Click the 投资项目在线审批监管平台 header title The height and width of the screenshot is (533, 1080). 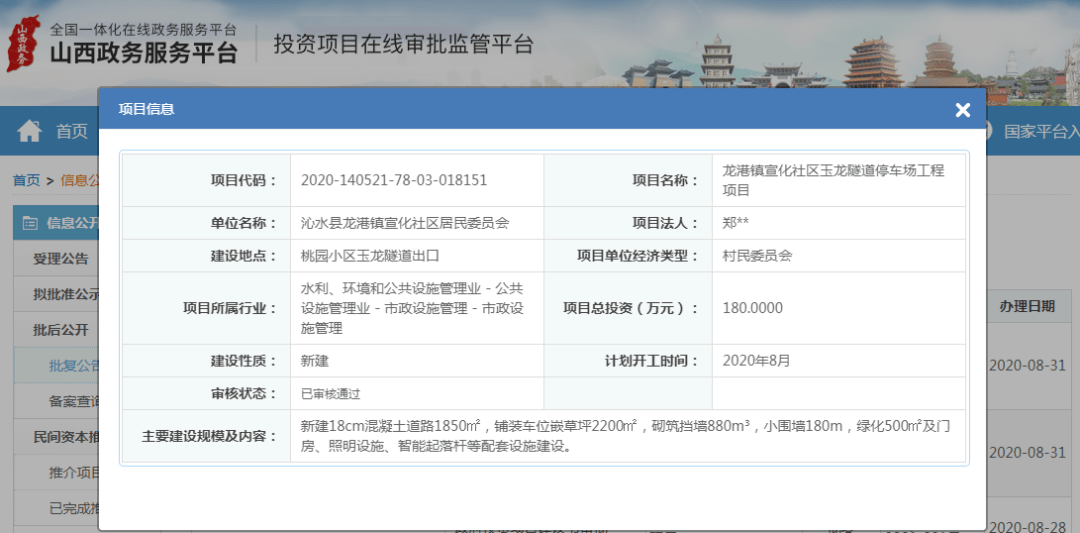point(404,44)
